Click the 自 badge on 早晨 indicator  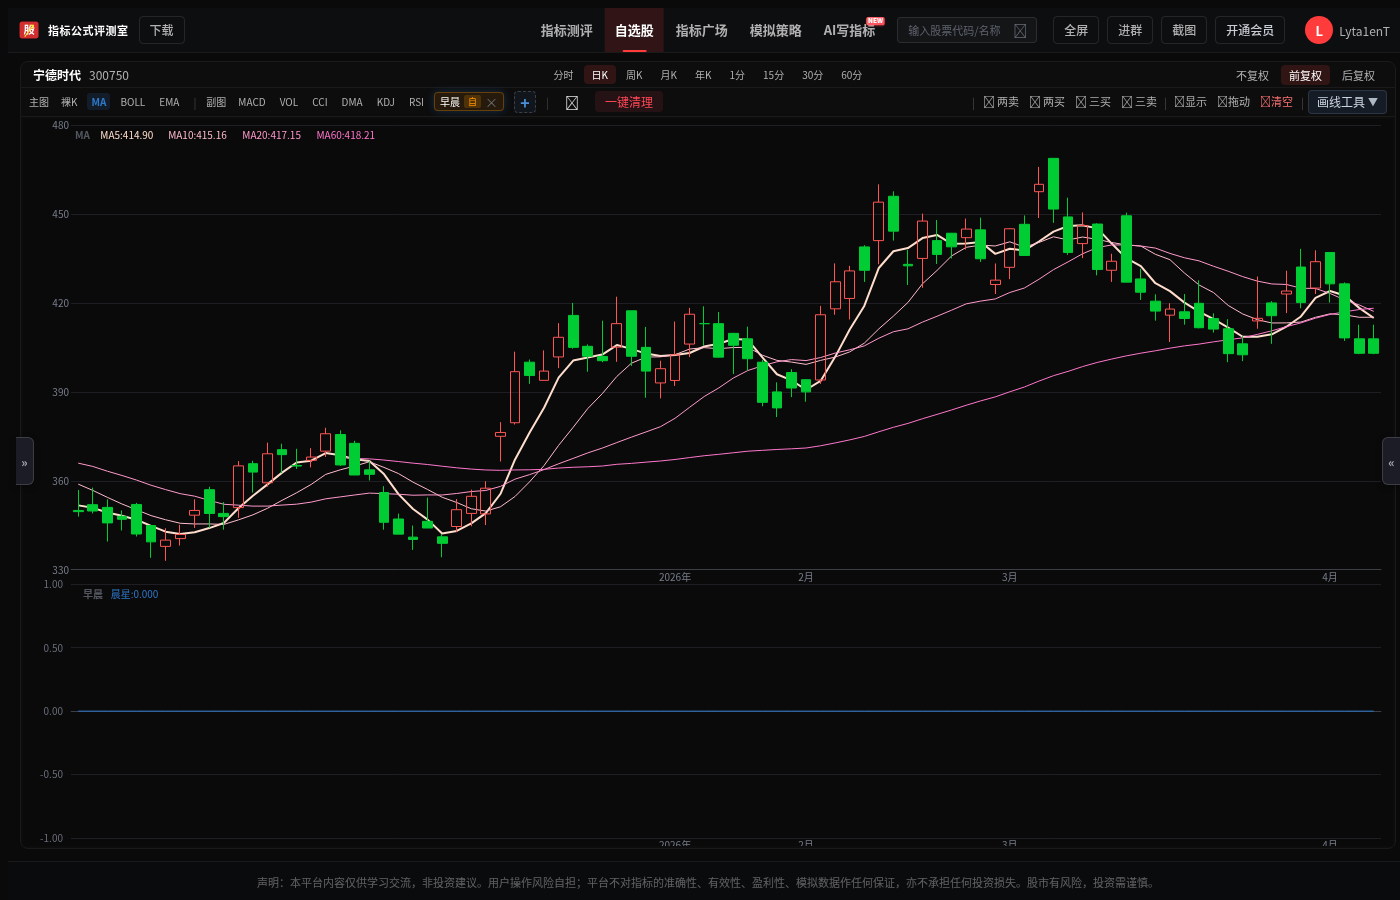point(472,102)
